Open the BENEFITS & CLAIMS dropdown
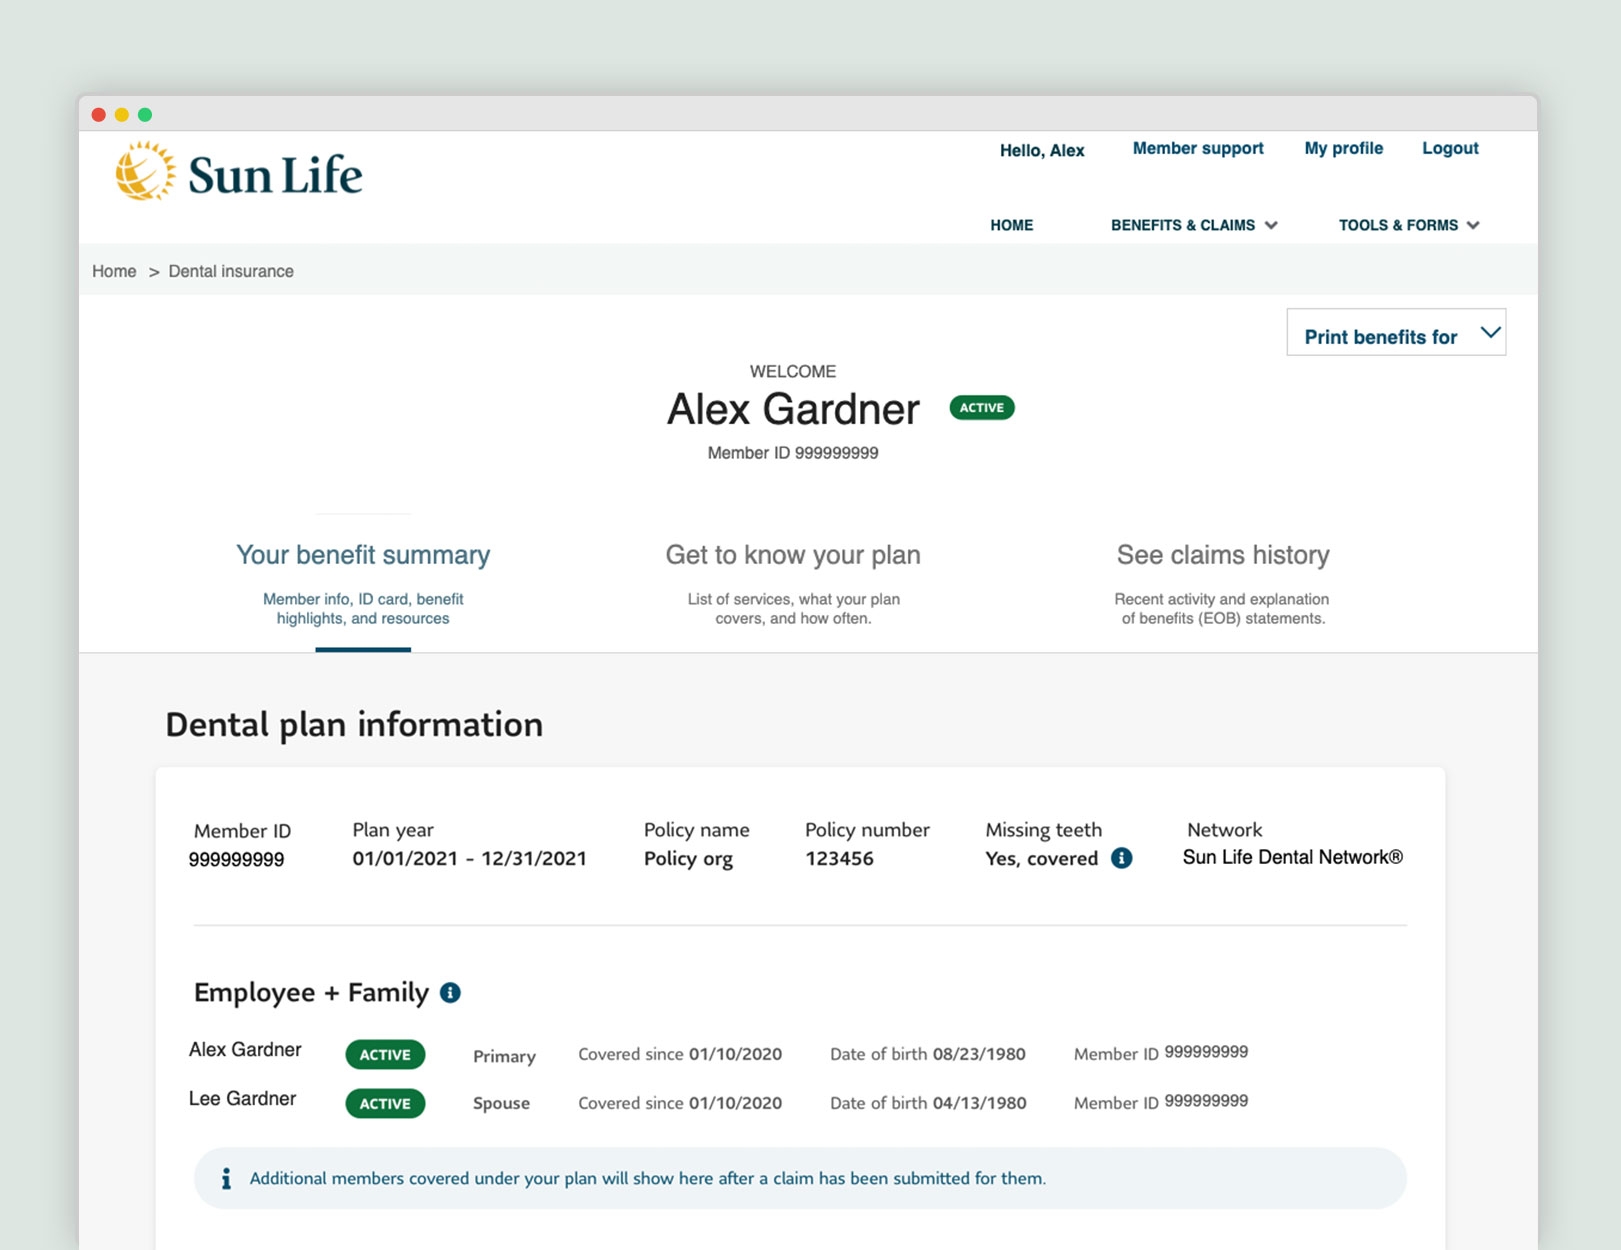The image size is (1621, 1250). click(x=1193, y=225)
